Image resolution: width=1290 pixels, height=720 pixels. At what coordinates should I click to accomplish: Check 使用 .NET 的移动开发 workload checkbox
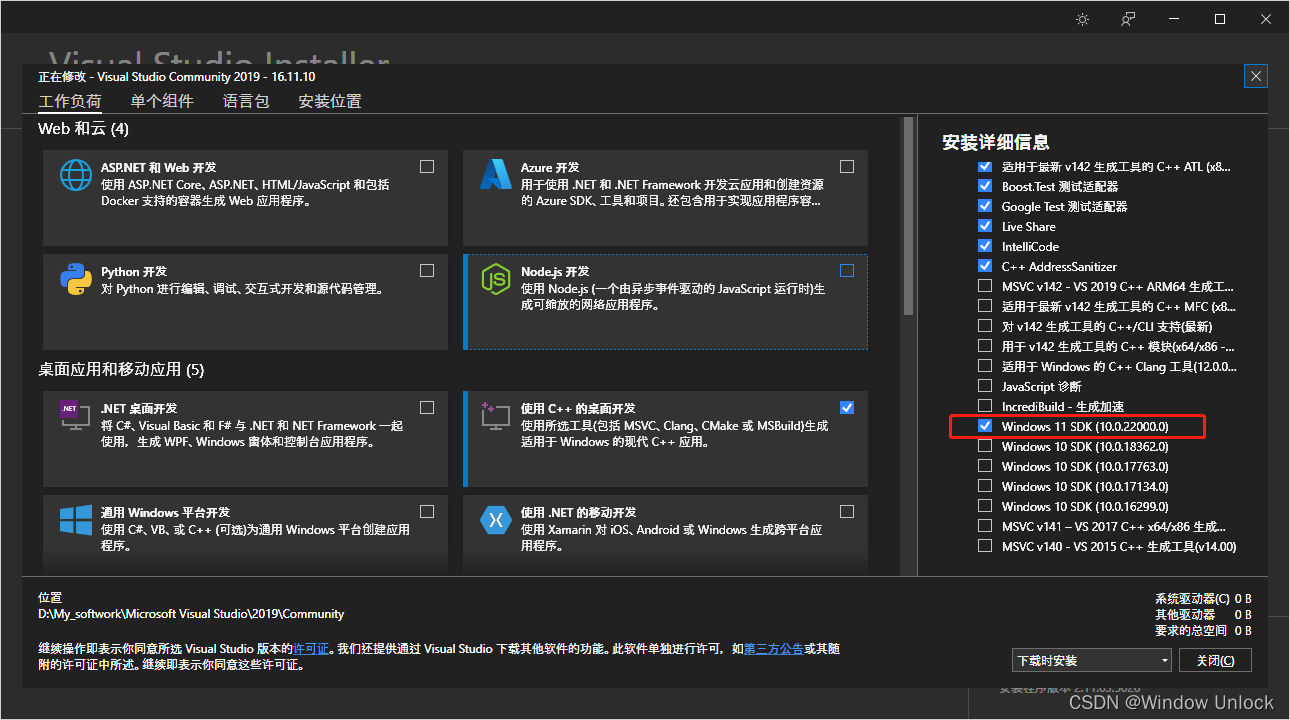(847, 511)
